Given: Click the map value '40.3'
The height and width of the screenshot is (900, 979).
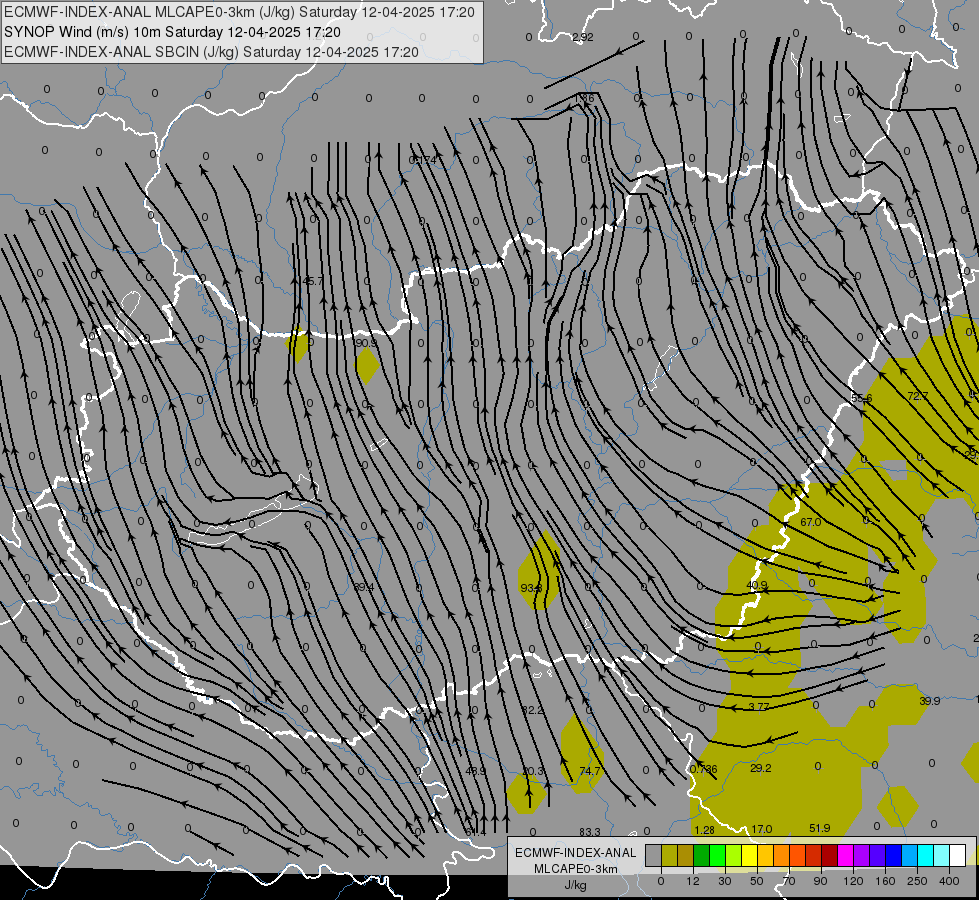Looking at the screenshot, I should (533, 771).
